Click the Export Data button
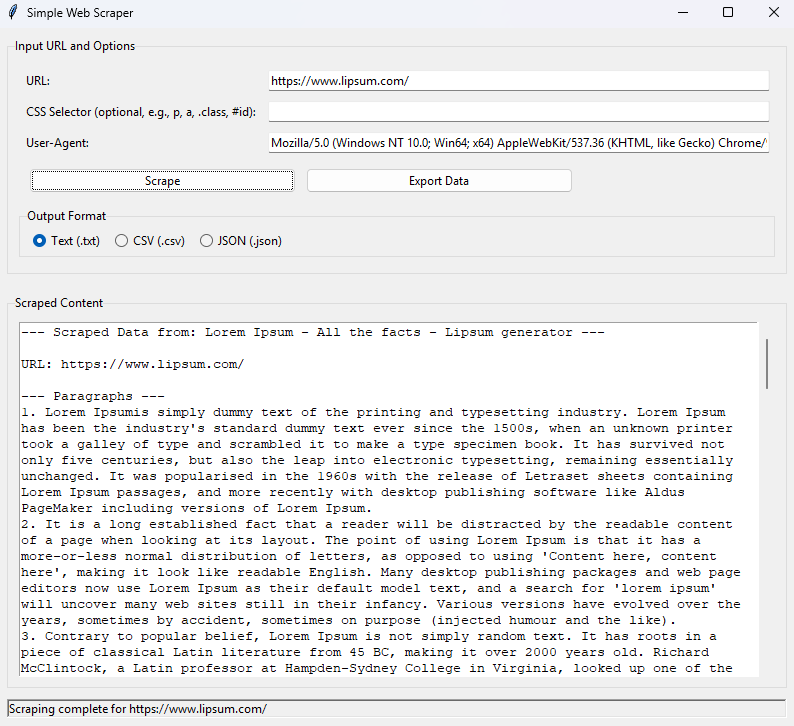The image size is (794, 726). click(439, 181)
